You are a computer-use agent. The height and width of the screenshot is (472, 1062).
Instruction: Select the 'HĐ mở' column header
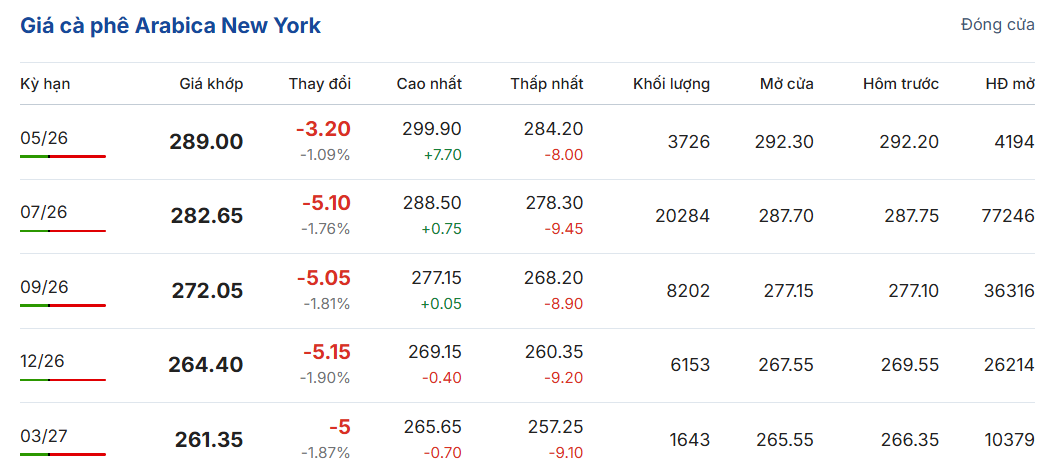pos(1009,84)
